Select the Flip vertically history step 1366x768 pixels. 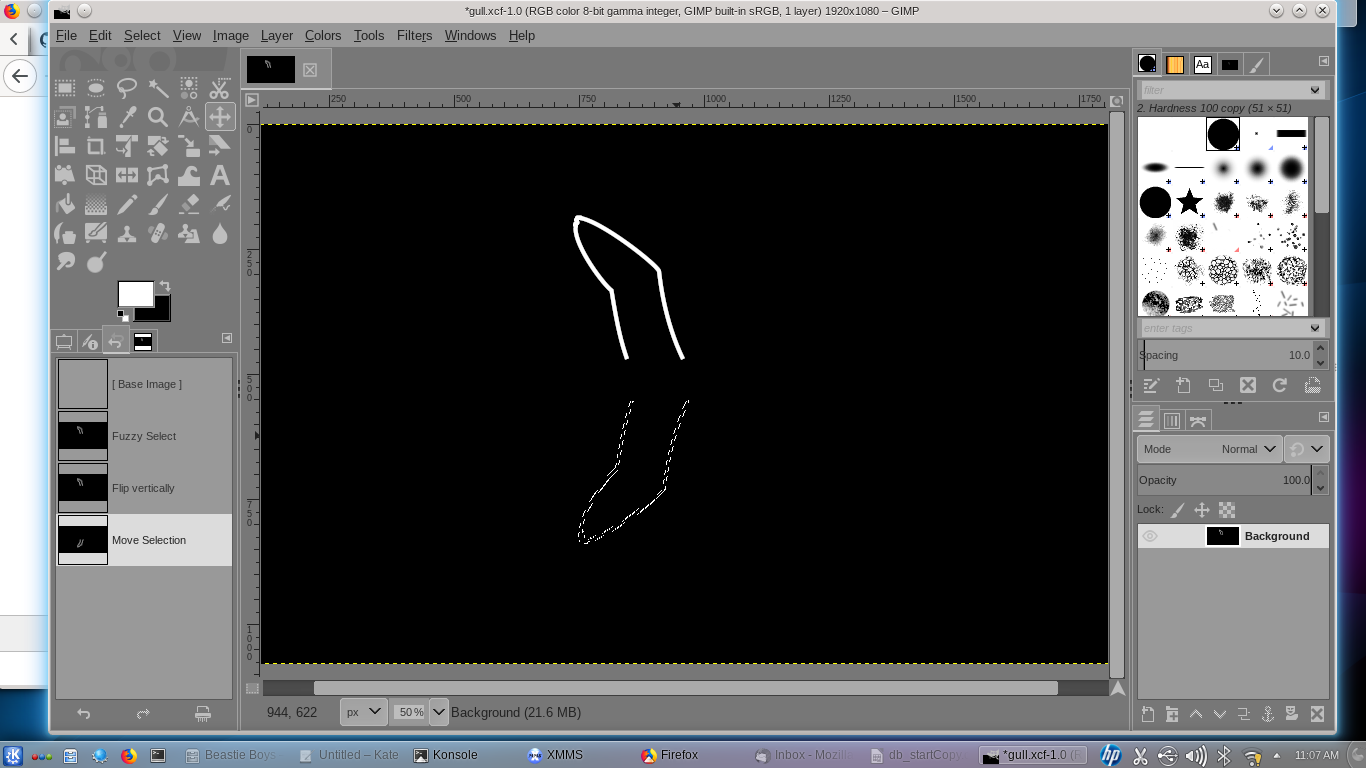pyautogui.click(x=144, y=488)
